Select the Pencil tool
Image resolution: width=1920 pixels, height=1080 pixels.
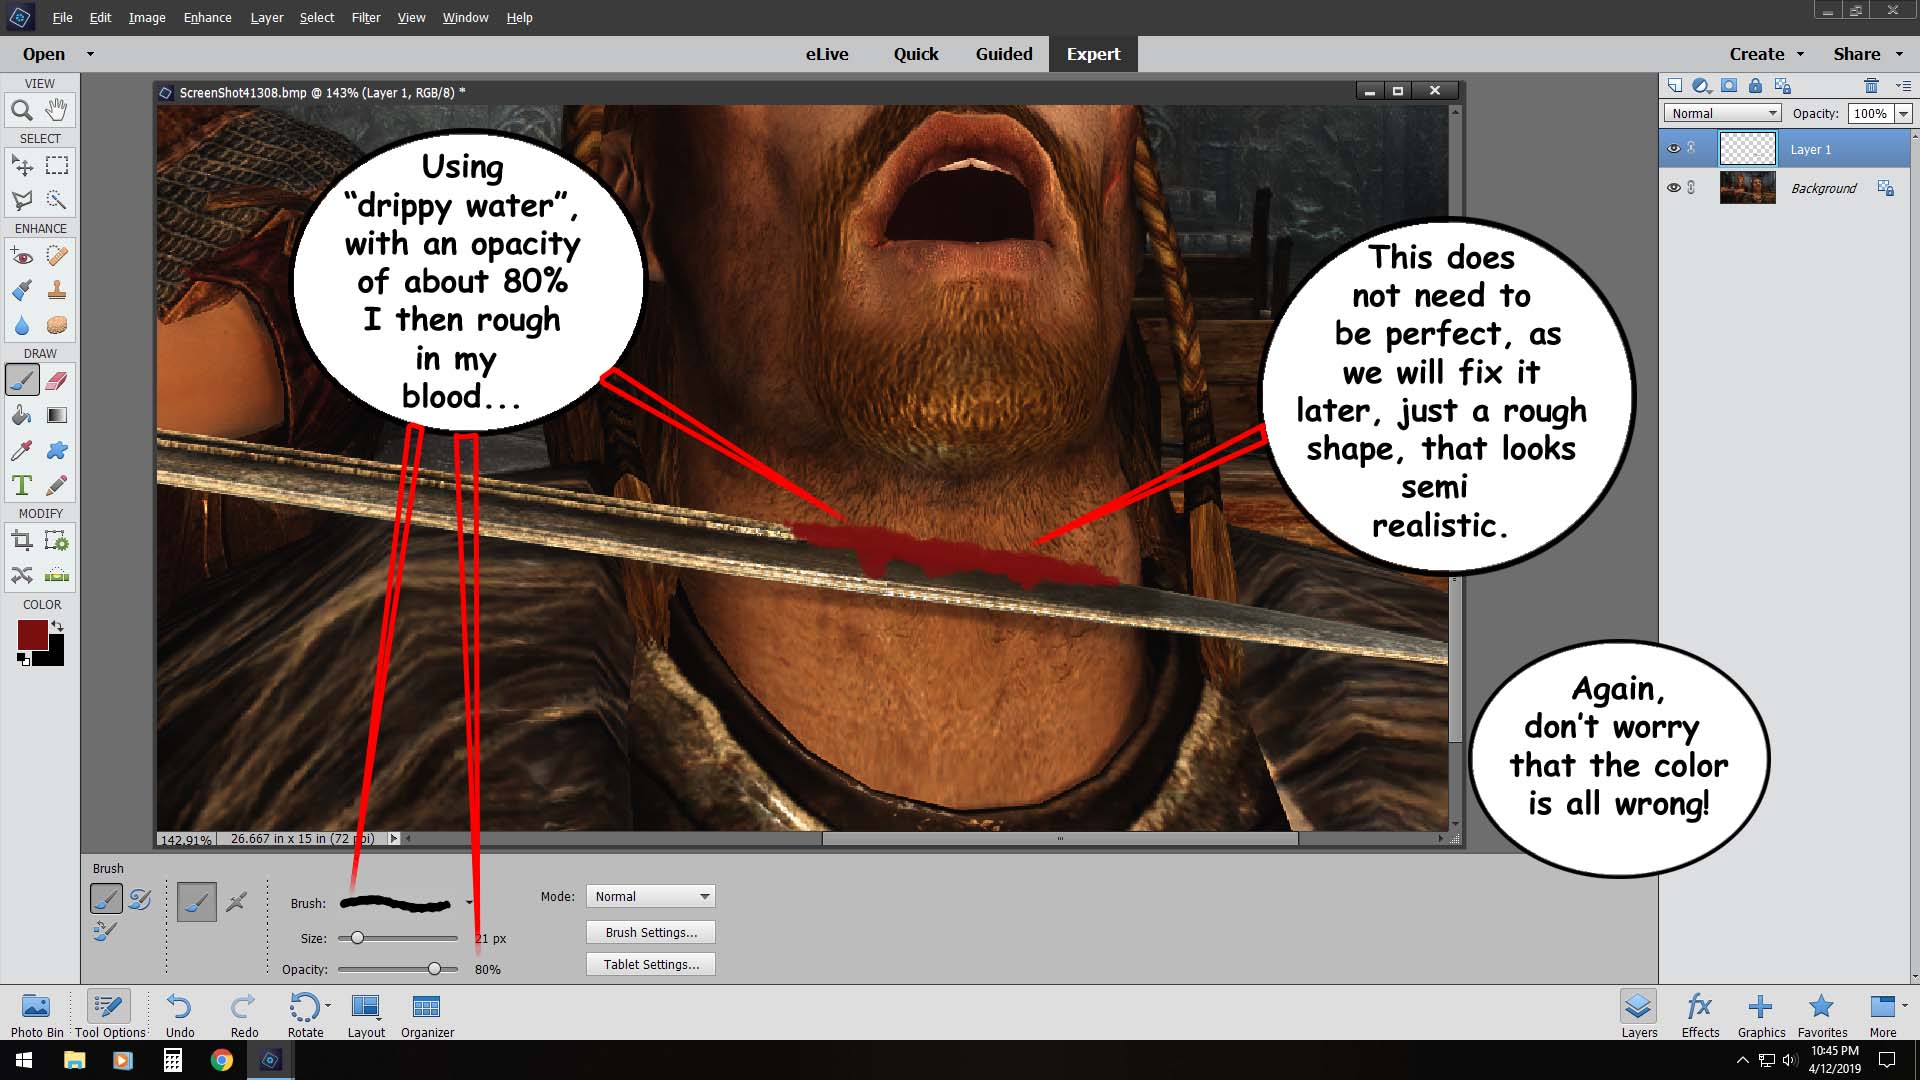pyautogui.click(x=57, y=485)
